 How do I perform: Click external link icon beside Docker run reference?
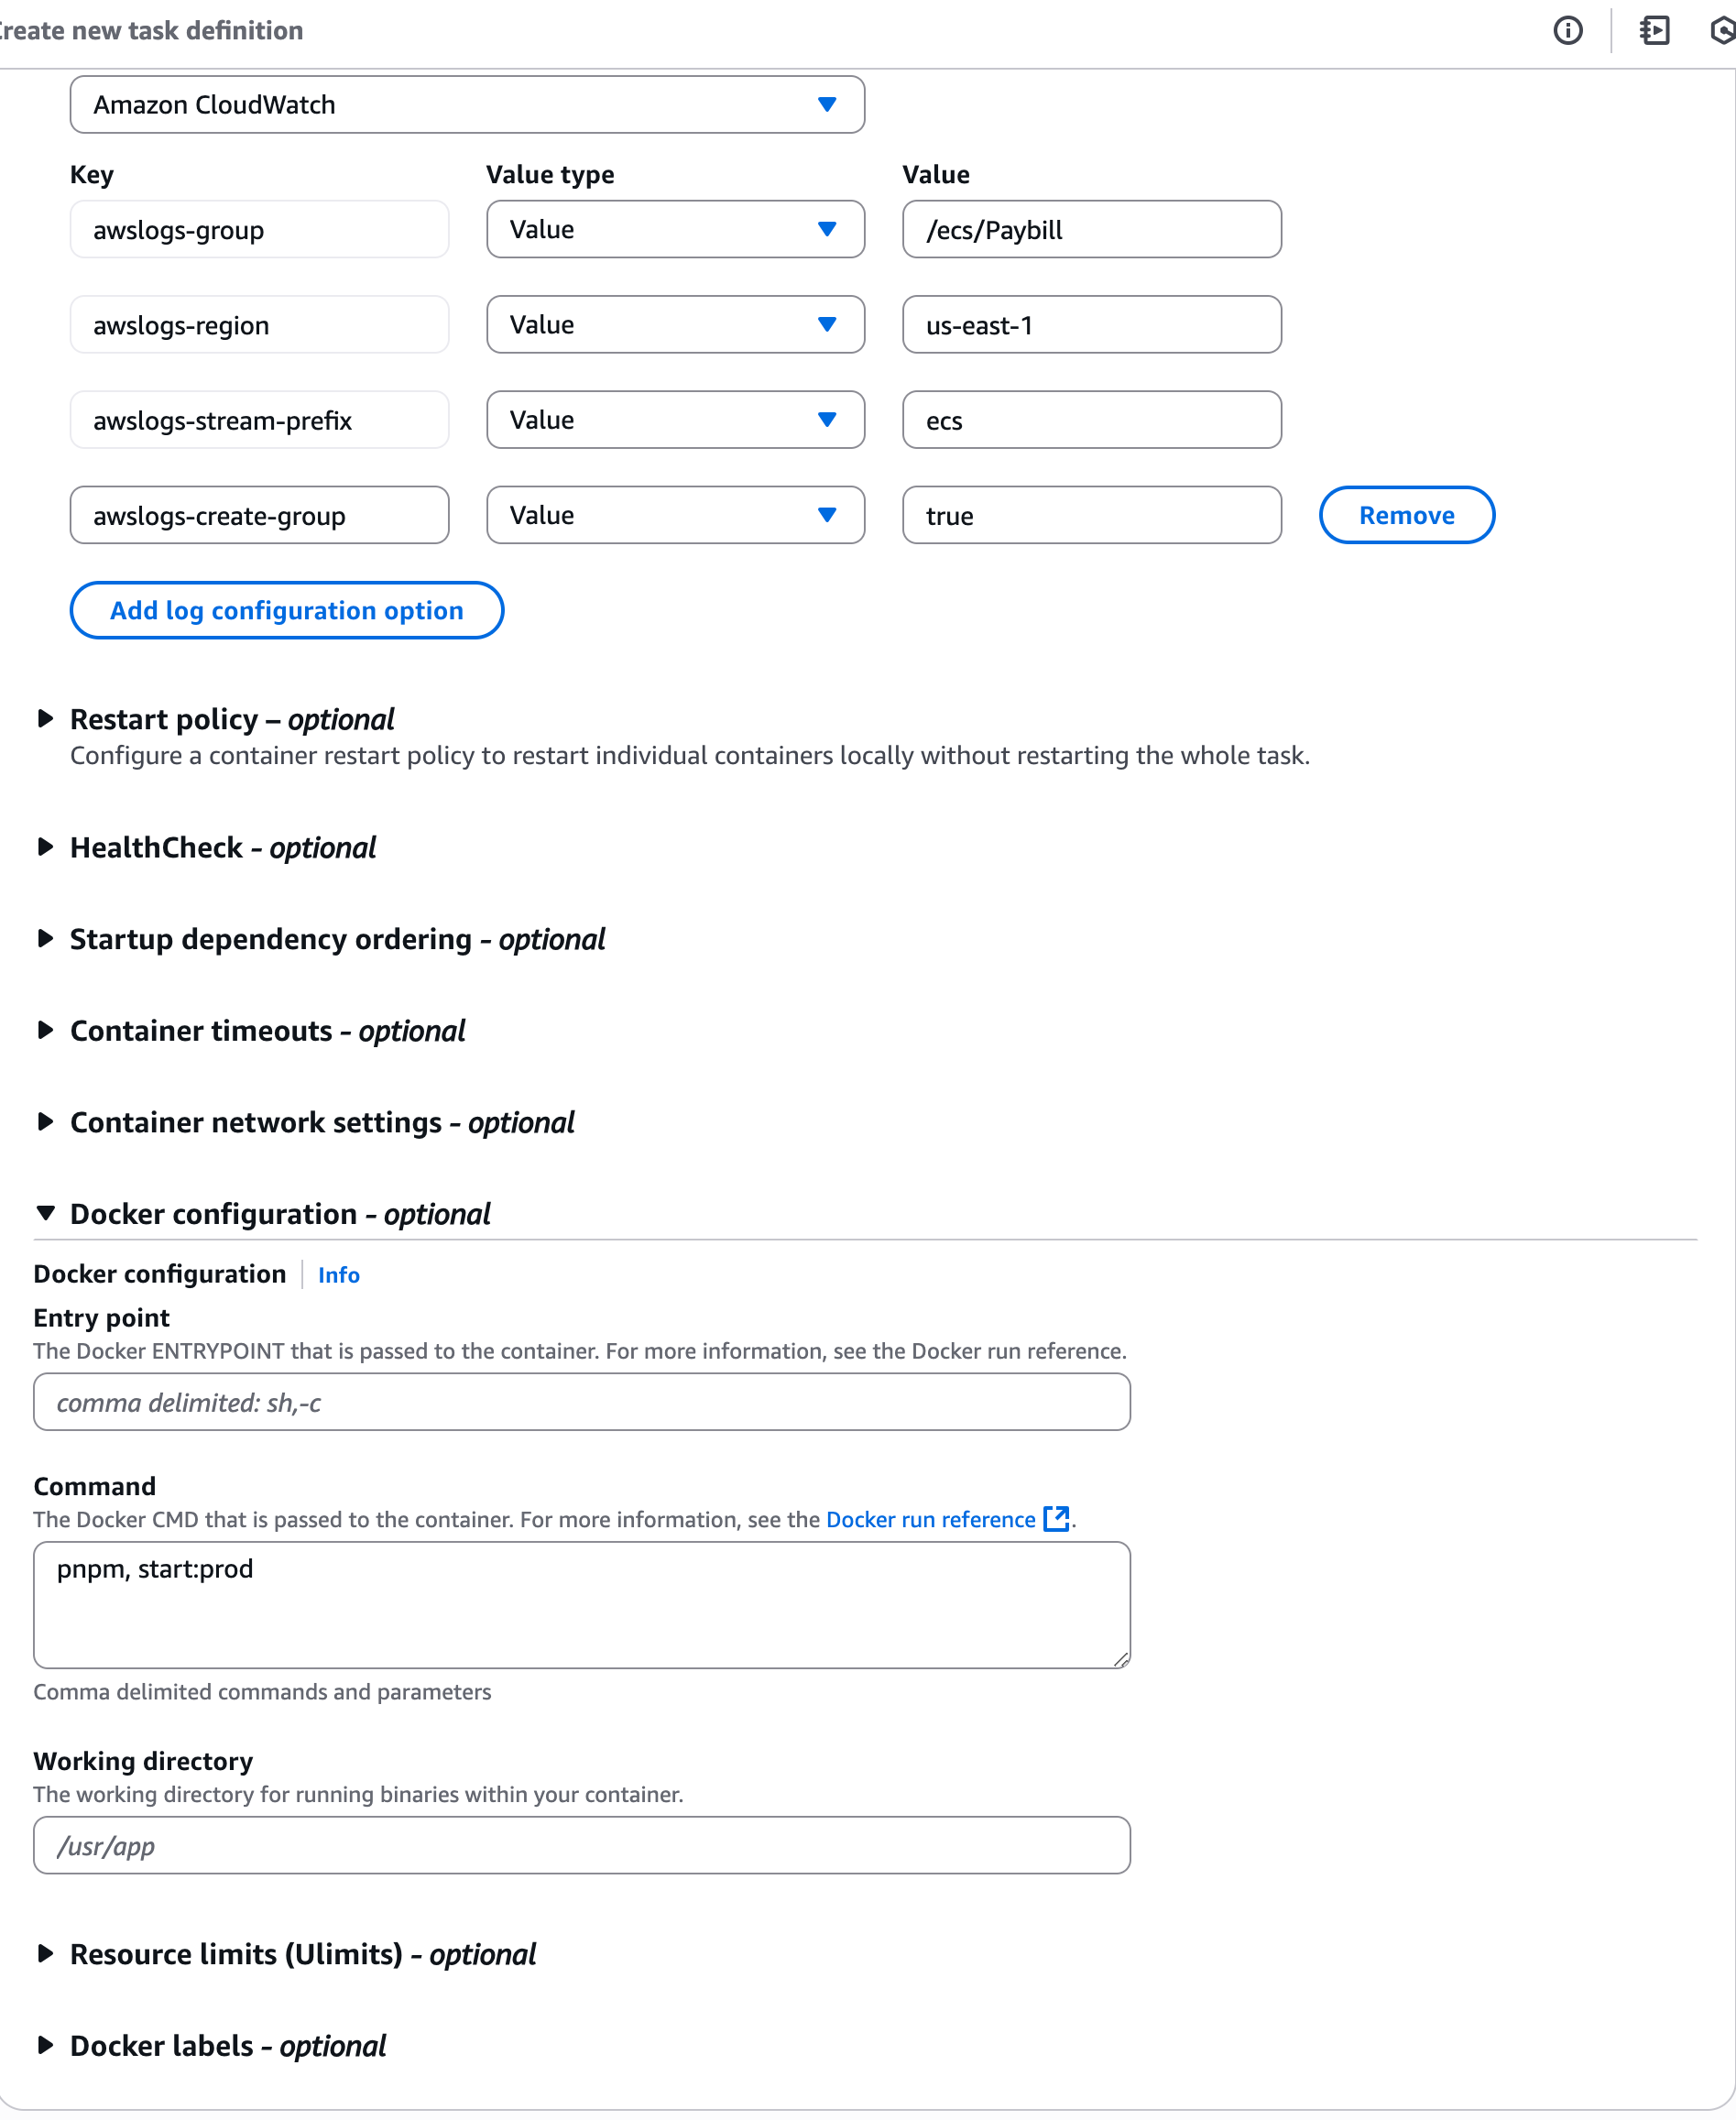pyautogui.click(x=1056, y=1519)
